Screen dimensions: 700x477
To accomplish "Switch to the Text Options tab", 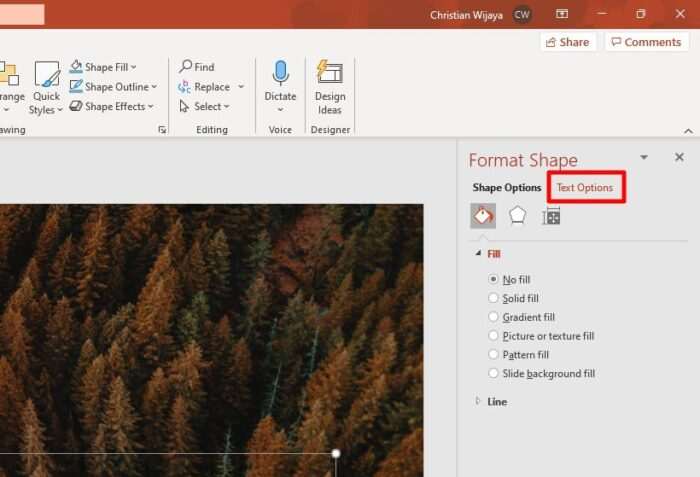I will [584, 188].
